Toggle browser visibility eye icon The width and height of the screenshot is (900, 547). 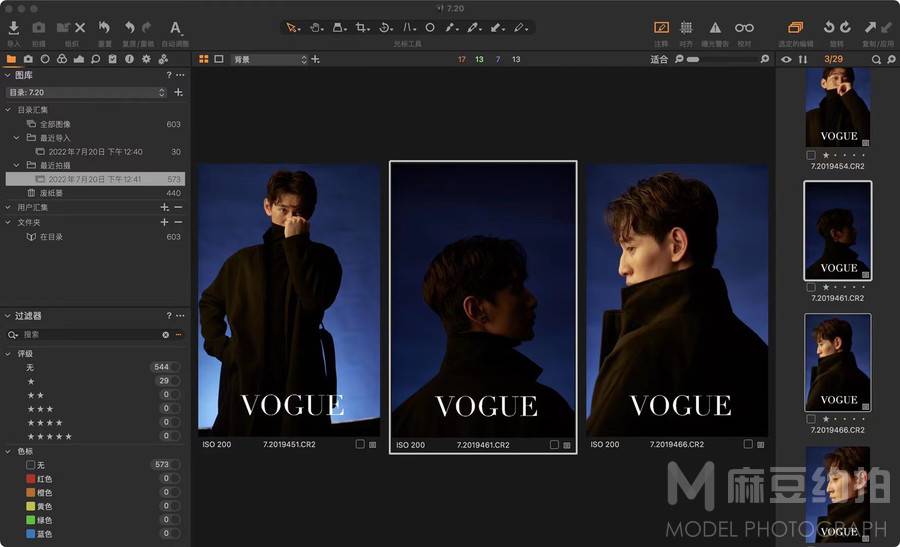pos(786,59)
